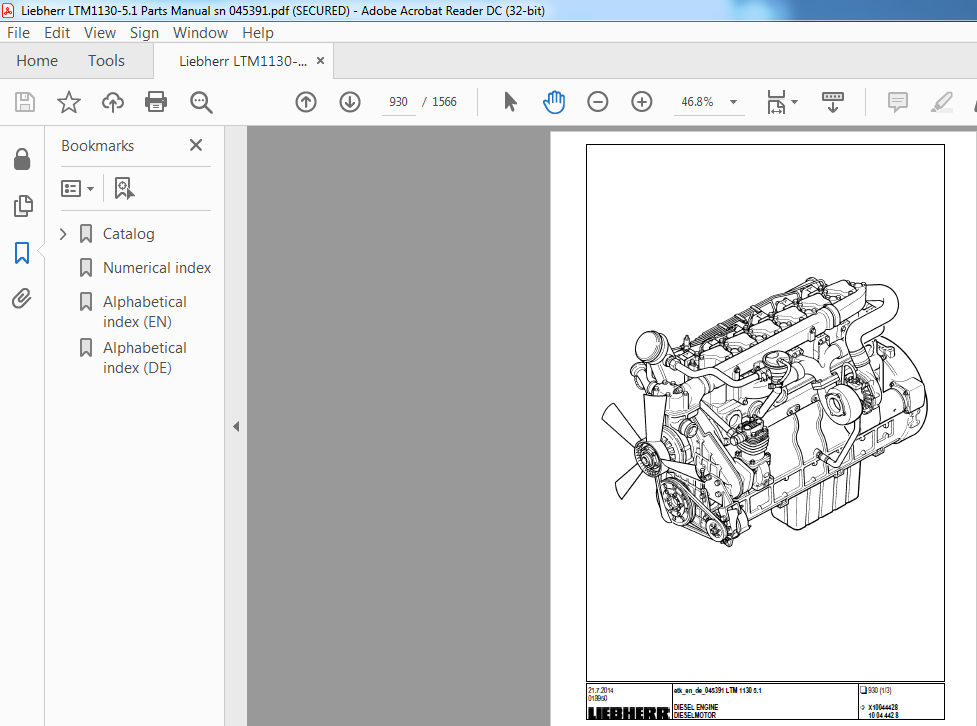Open the Edit menu

click(x=57, y=32)
